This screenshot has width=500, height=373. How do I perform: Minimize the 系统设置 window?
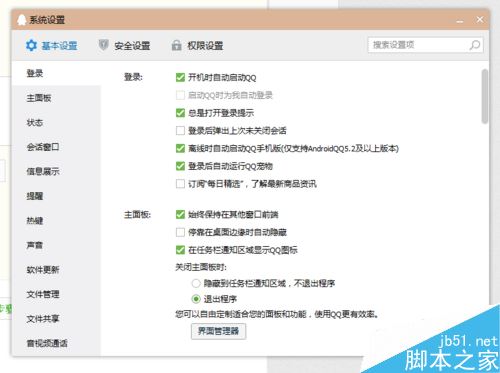460,21
